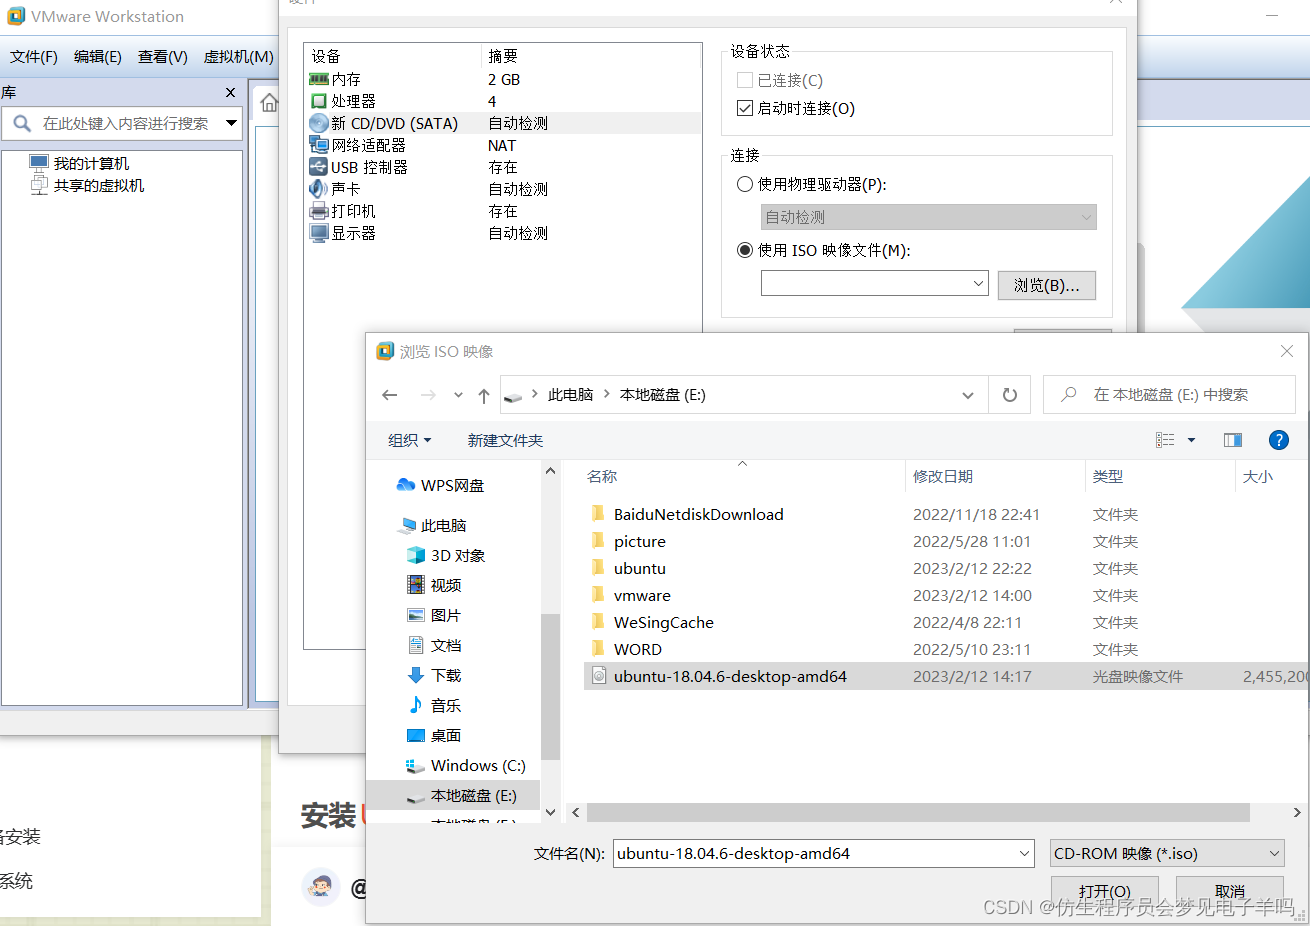Open library search options dropdown
The height and width of the screenshot is (926, 1310).
point(232,123)
